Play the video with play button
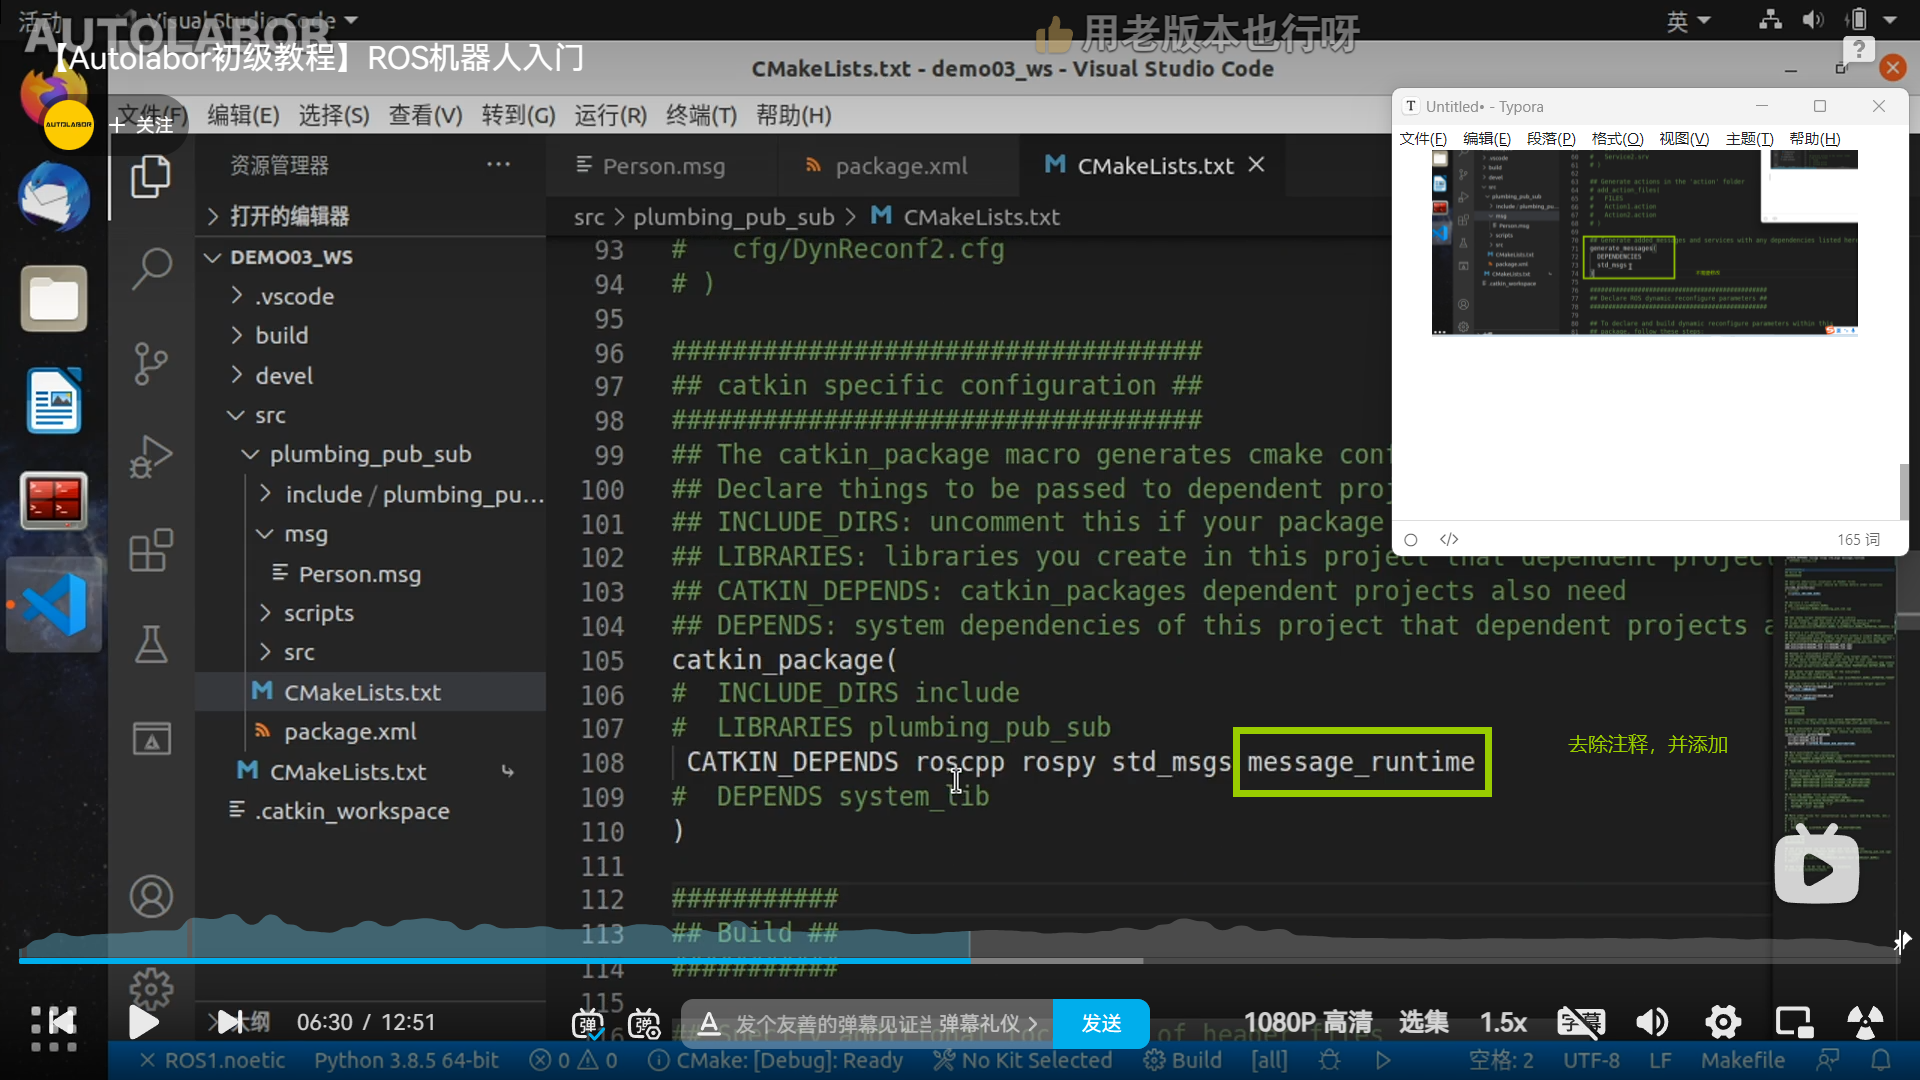 click(143, 1022)
